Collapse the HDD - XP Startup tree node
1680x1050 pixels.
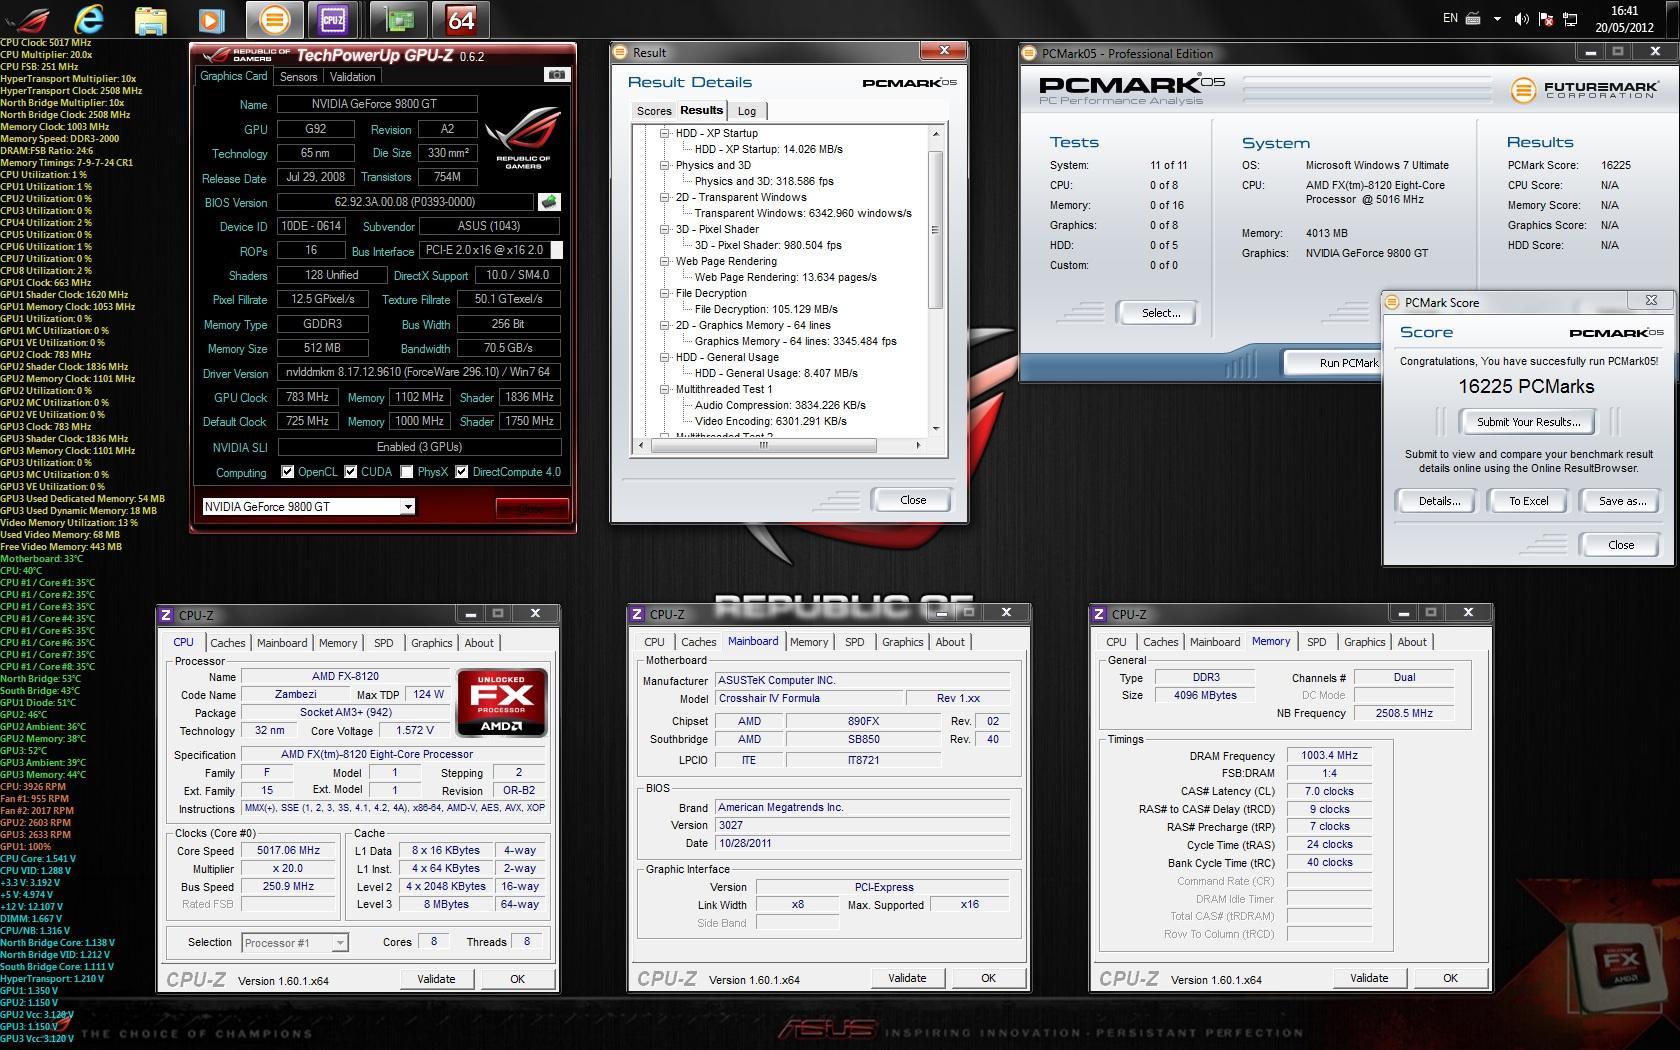(x=665, y=133)
